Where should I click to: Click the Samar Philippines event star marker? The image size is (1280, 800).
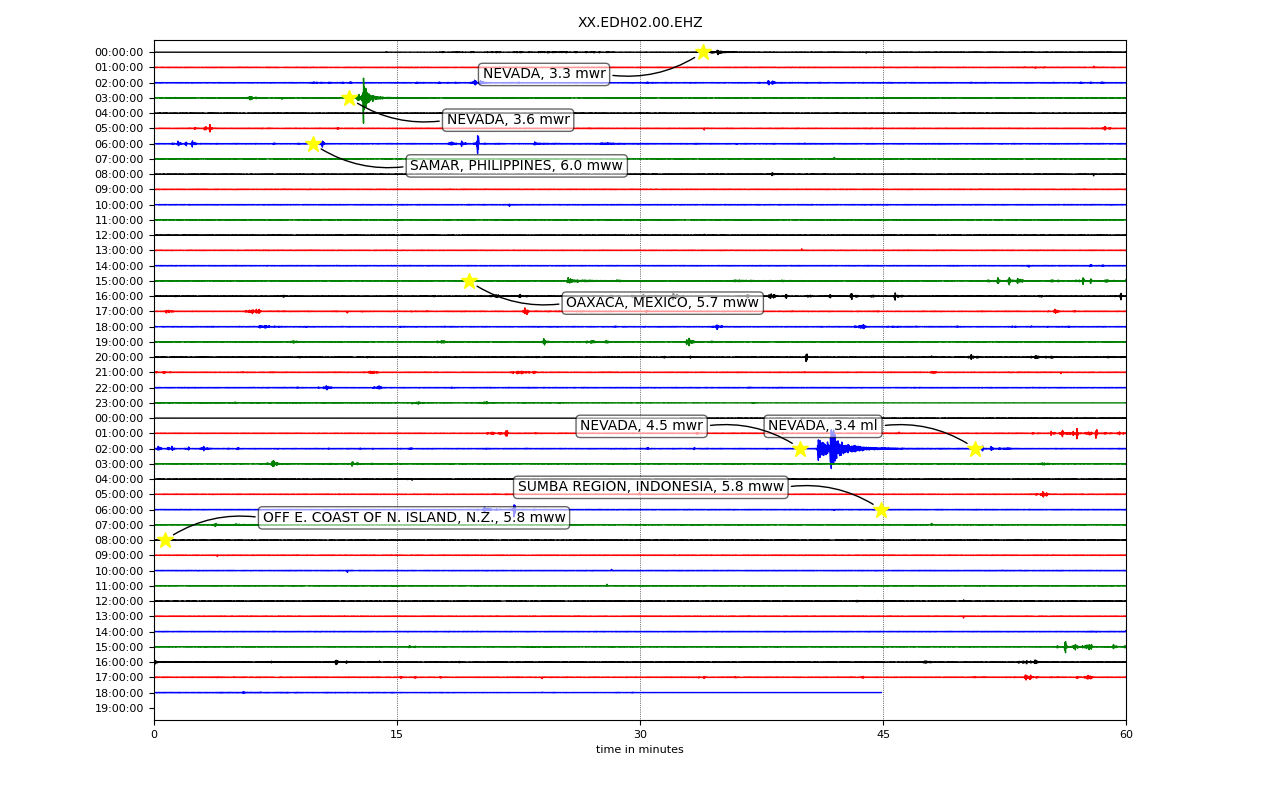pyautogui.click(x=313, y=144)
